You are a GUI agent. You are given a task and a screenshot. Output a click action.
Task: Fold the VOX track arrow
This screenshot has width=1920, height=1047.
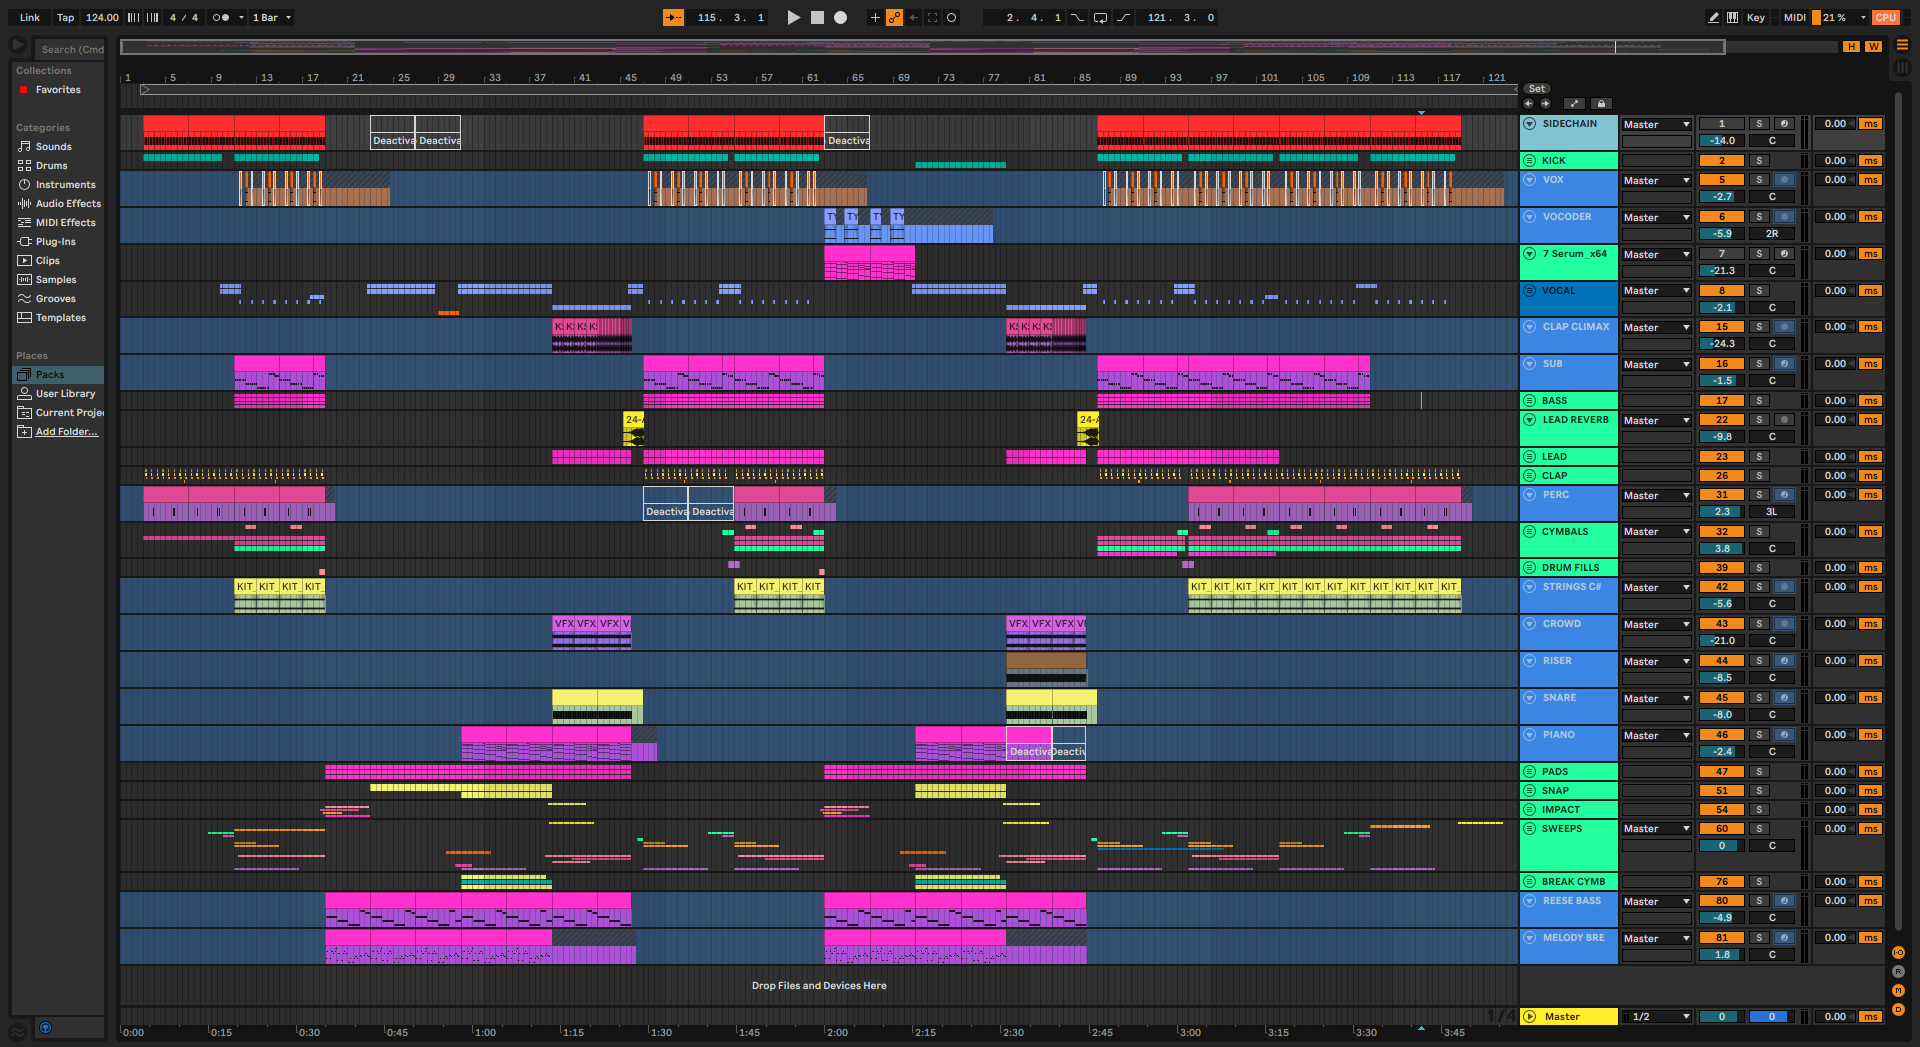1529,180
